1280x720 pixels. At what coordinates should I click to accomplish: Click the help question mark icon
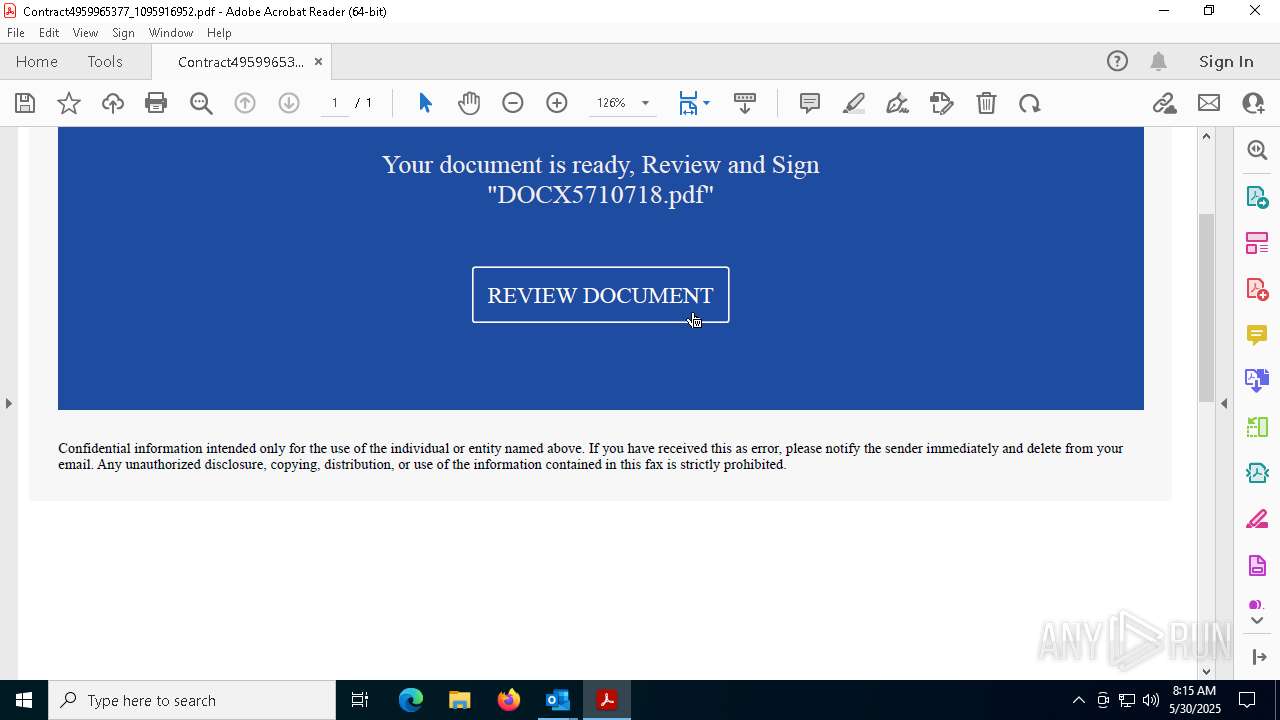(x=1117, y=62)
